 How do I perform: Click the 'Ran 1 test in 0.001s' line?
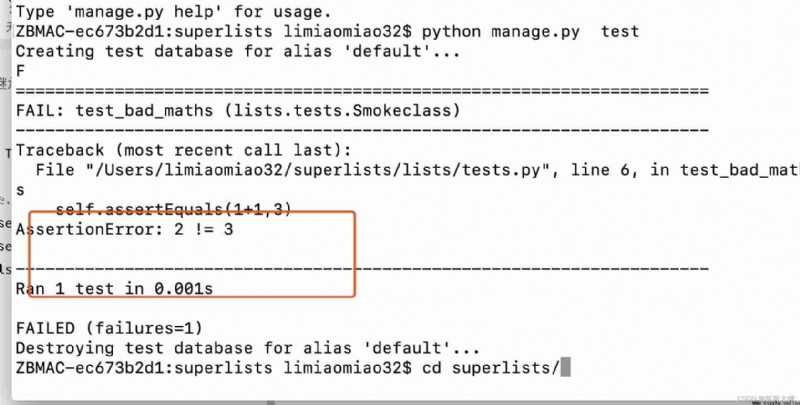(x=114, y=289)
